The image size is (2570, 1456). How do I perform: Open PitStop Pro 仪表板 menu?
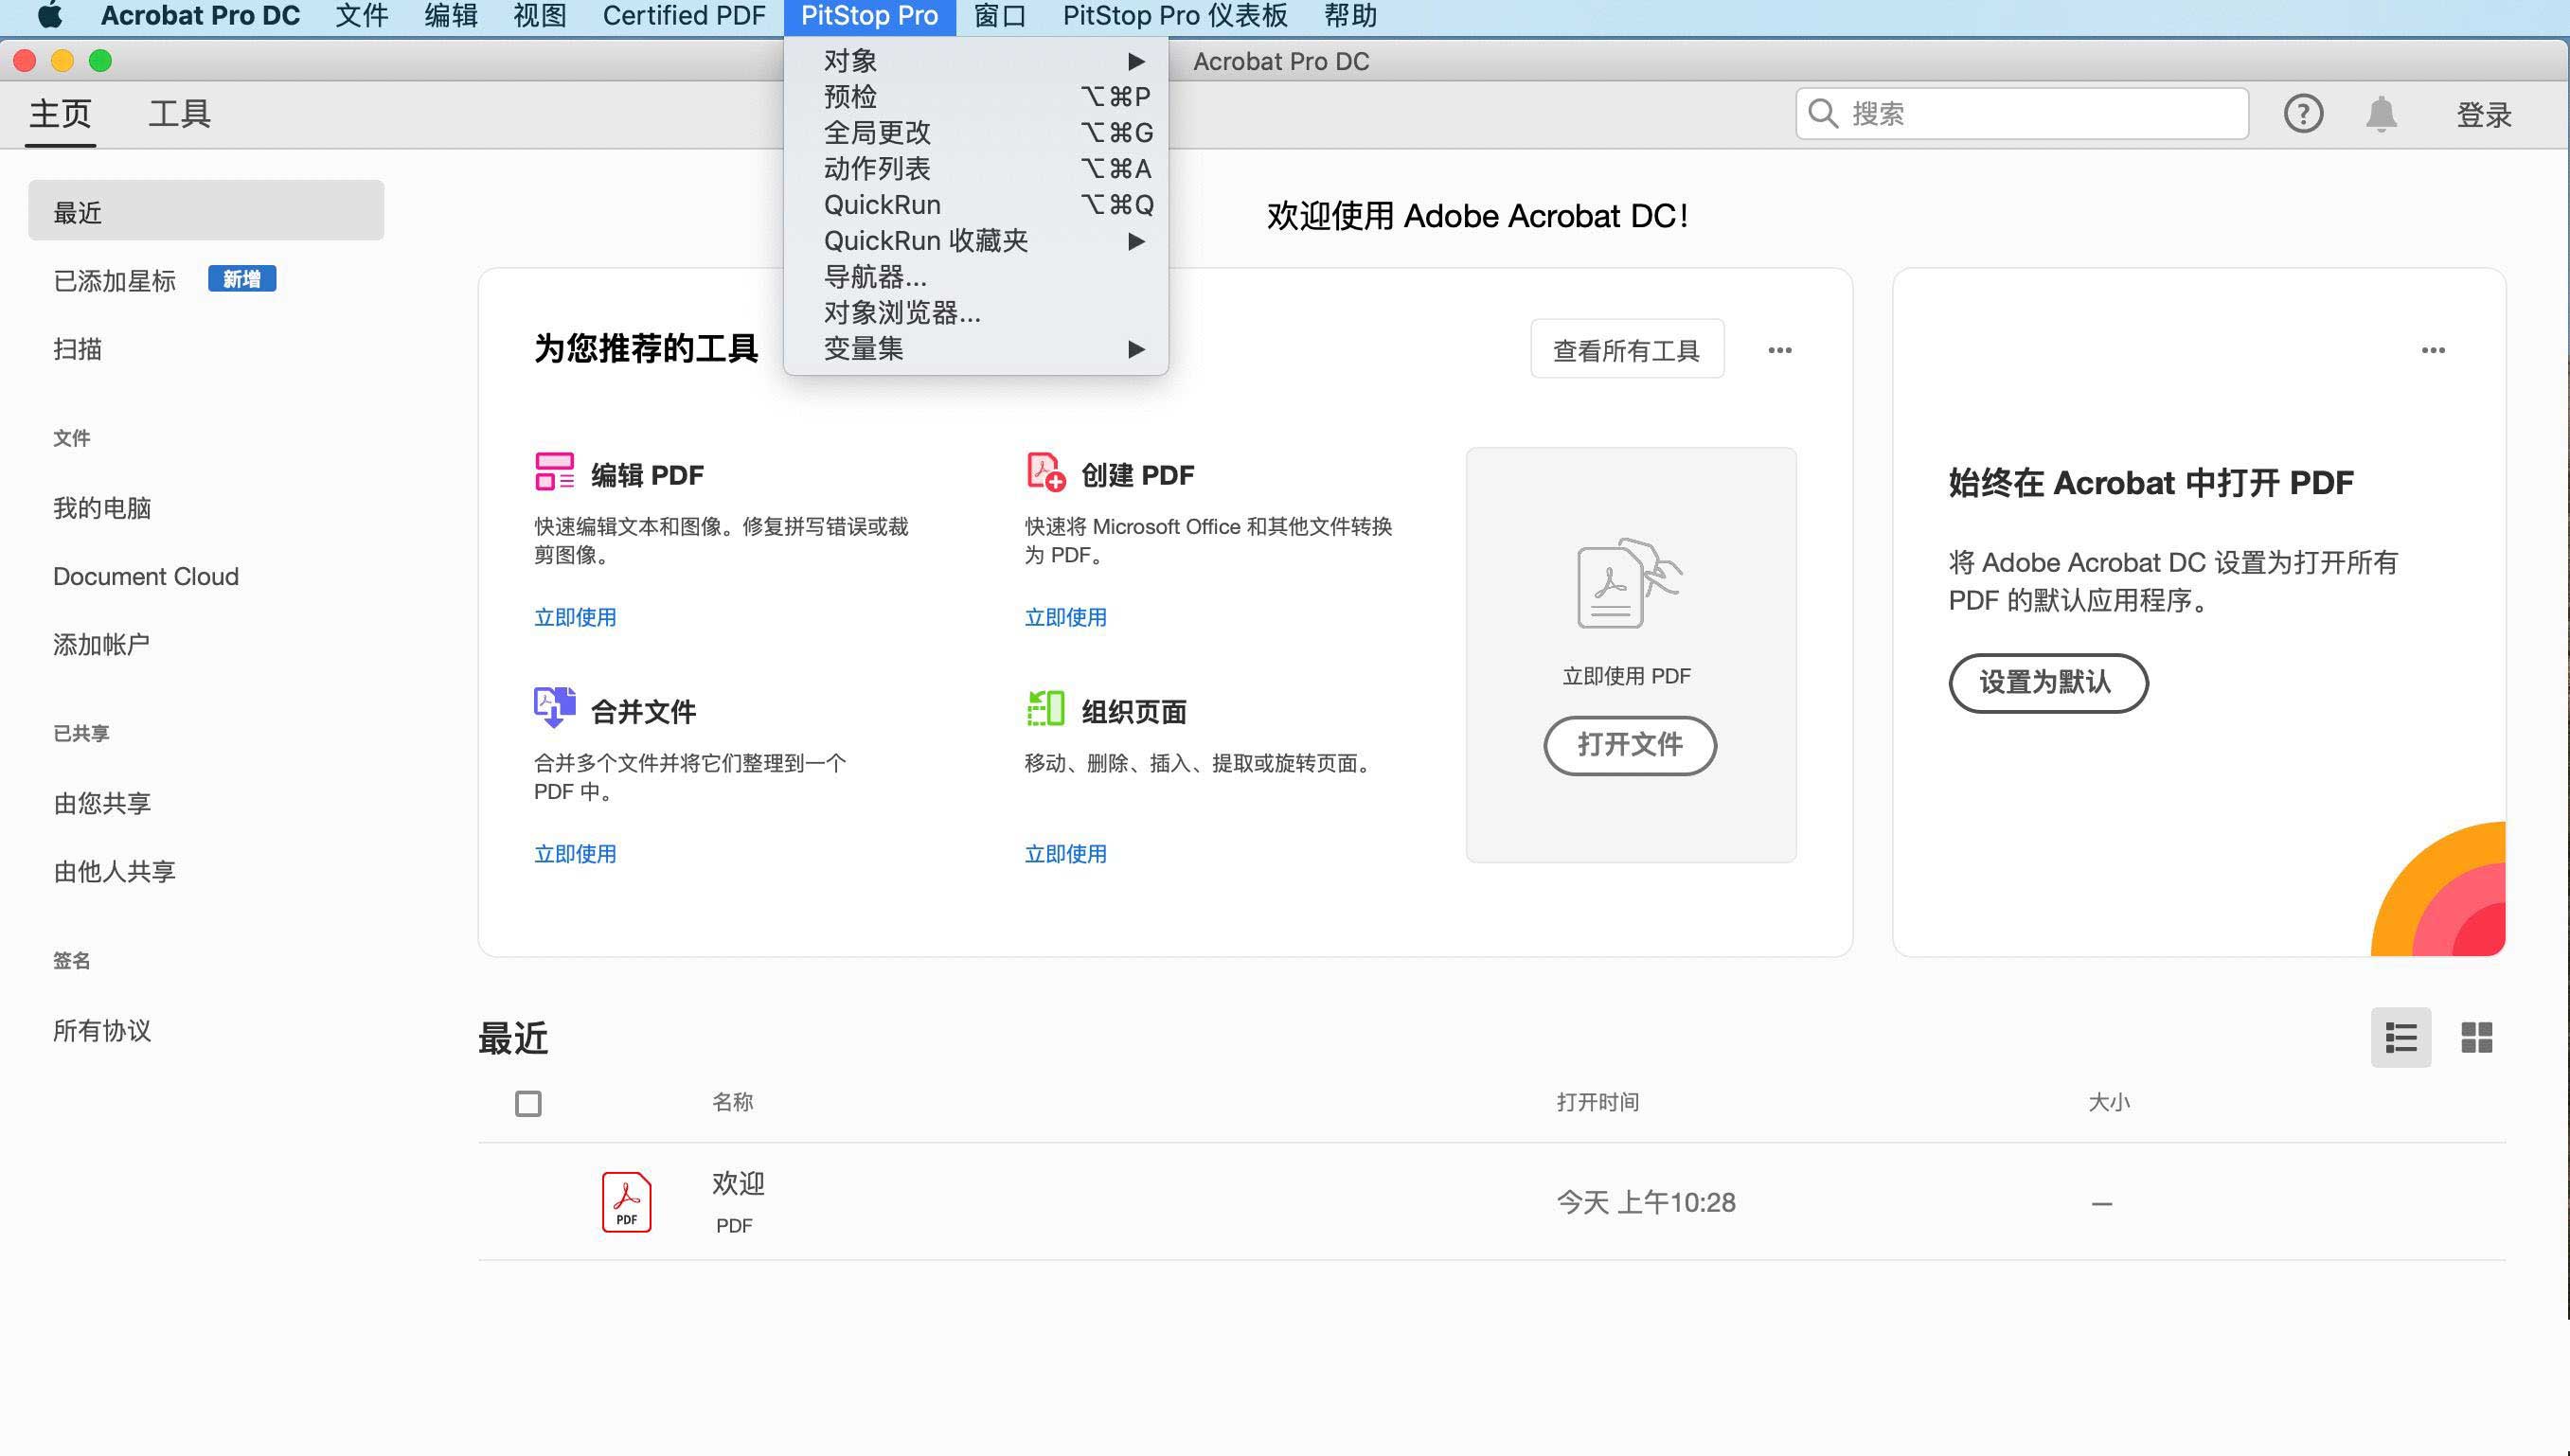(x=1175, y=16)
